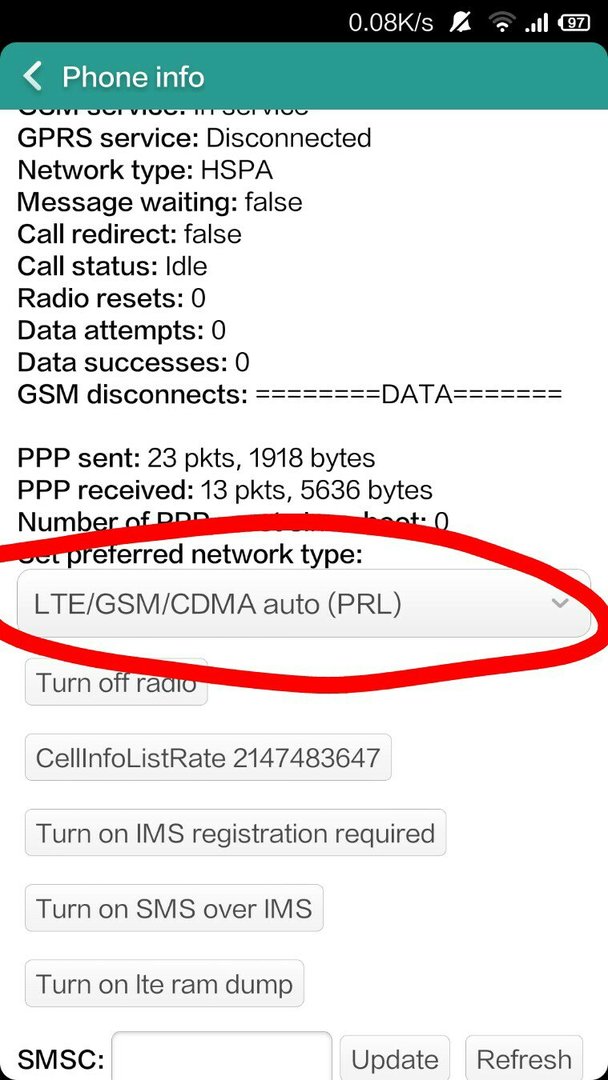608x1080 pixels.
Task: Click the SMSC Update button
Action: click(395, 1058)
